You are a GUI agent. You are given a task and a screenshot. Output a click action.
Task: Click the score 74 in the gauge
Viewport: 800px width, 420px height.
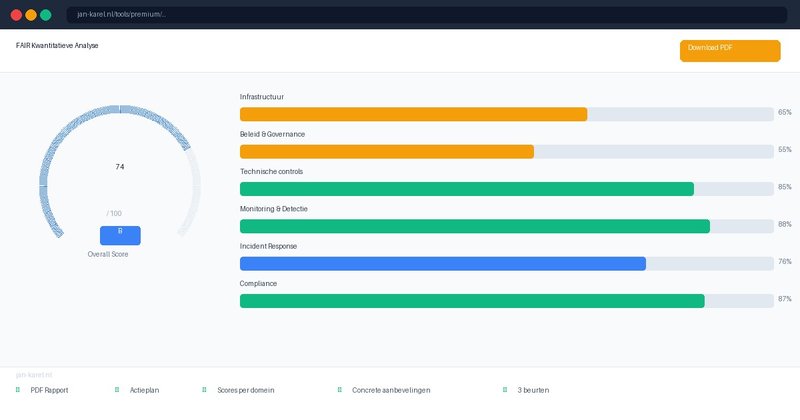[120, 167]
